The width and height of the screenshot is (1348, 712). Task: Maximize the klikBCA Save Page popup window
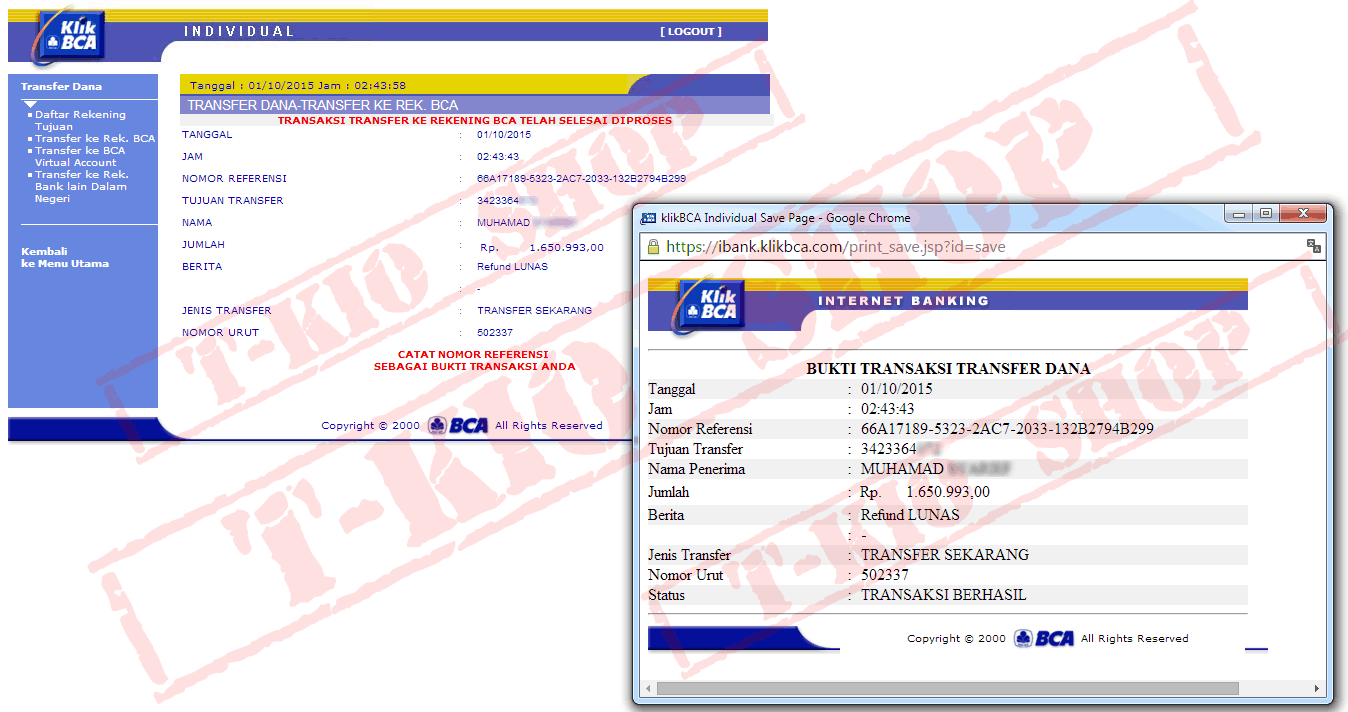coord(1265,214)
